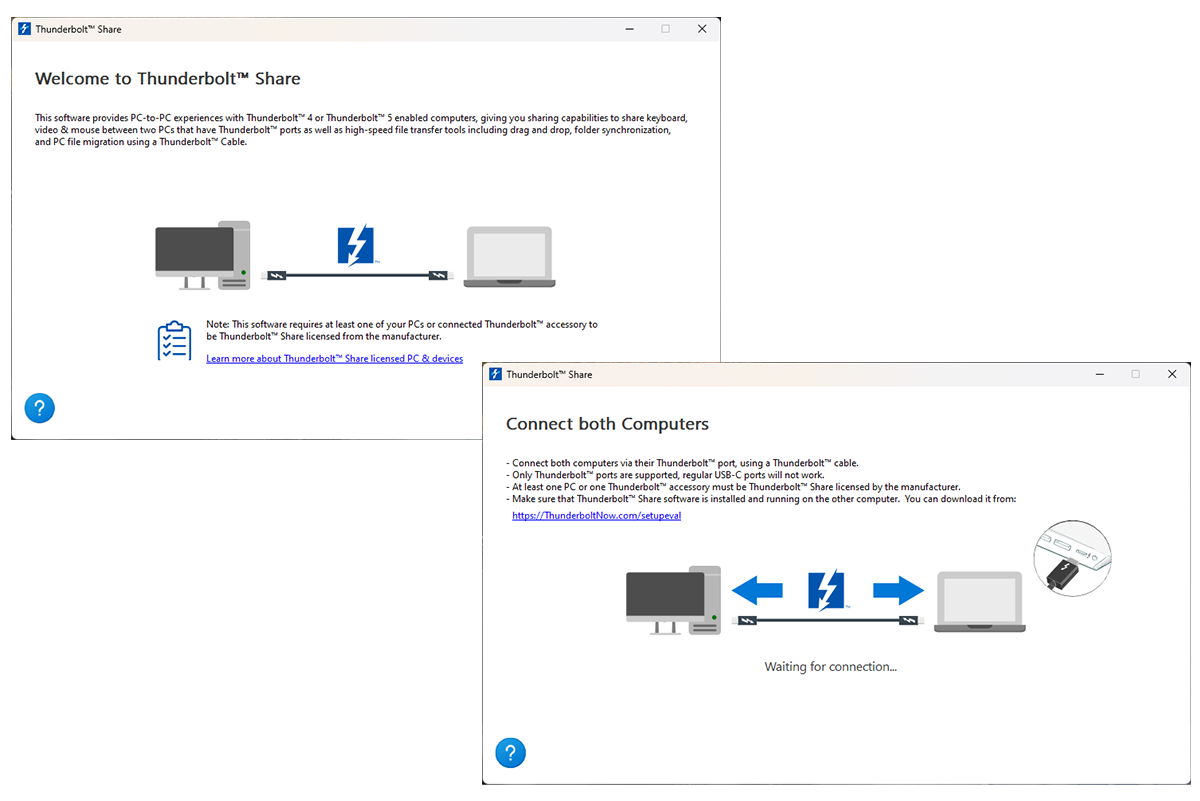The image size is (1200, 801).
Task: Click the desktop PC illustration in the Welcome window
Action: [x=203, y=256]
